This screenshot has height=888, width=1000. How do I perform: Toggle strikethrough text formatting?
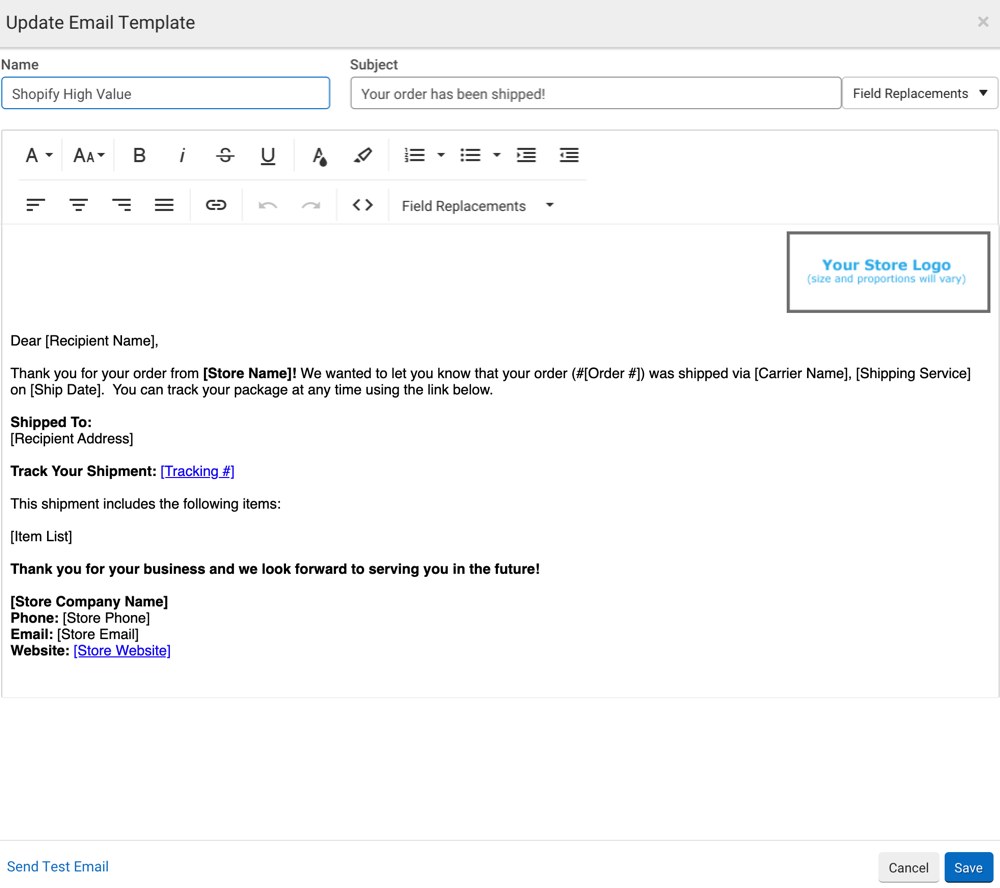[x=225, y=155]
